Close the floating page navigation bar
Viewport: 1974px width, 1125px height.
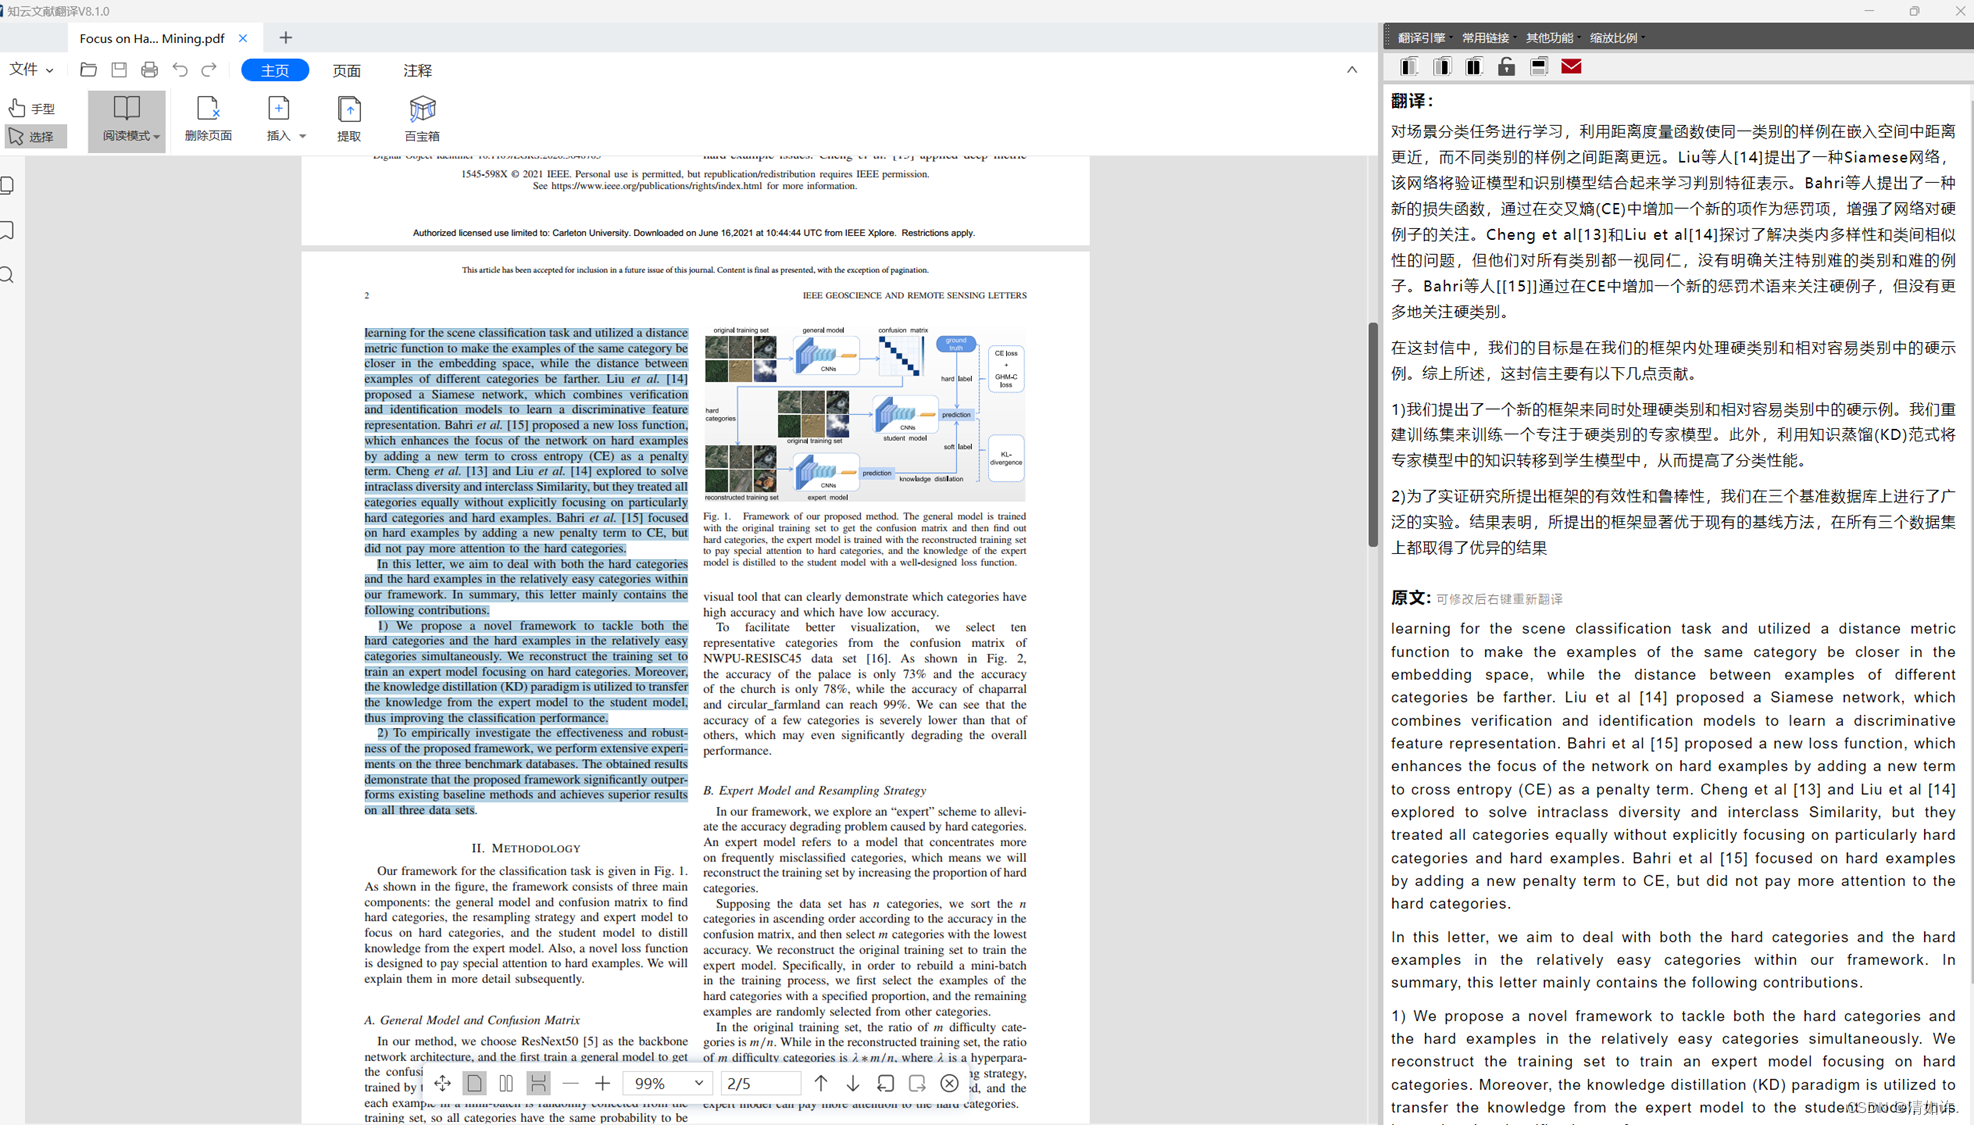949,1083
